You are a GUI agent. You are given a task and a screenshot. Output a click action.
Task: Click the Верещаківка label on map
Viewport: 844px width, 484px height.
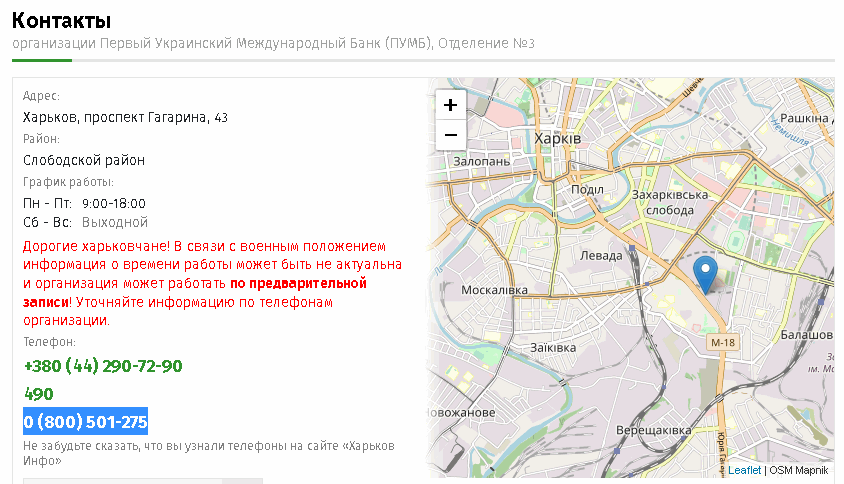coord(653,431)
